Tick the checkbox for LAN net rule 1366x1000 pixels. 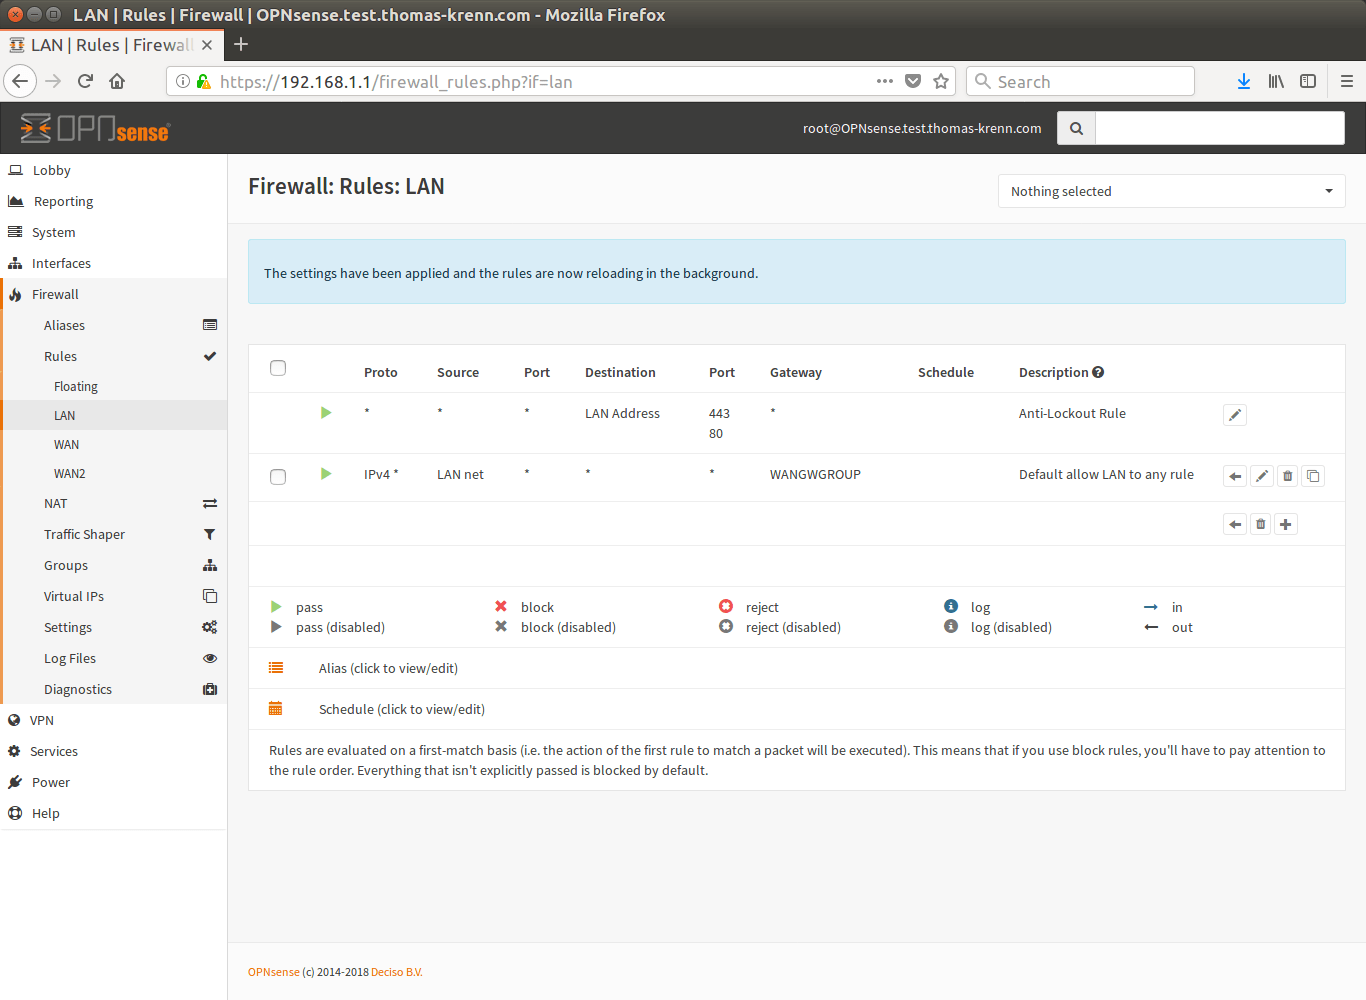click(x=278, y=477)
